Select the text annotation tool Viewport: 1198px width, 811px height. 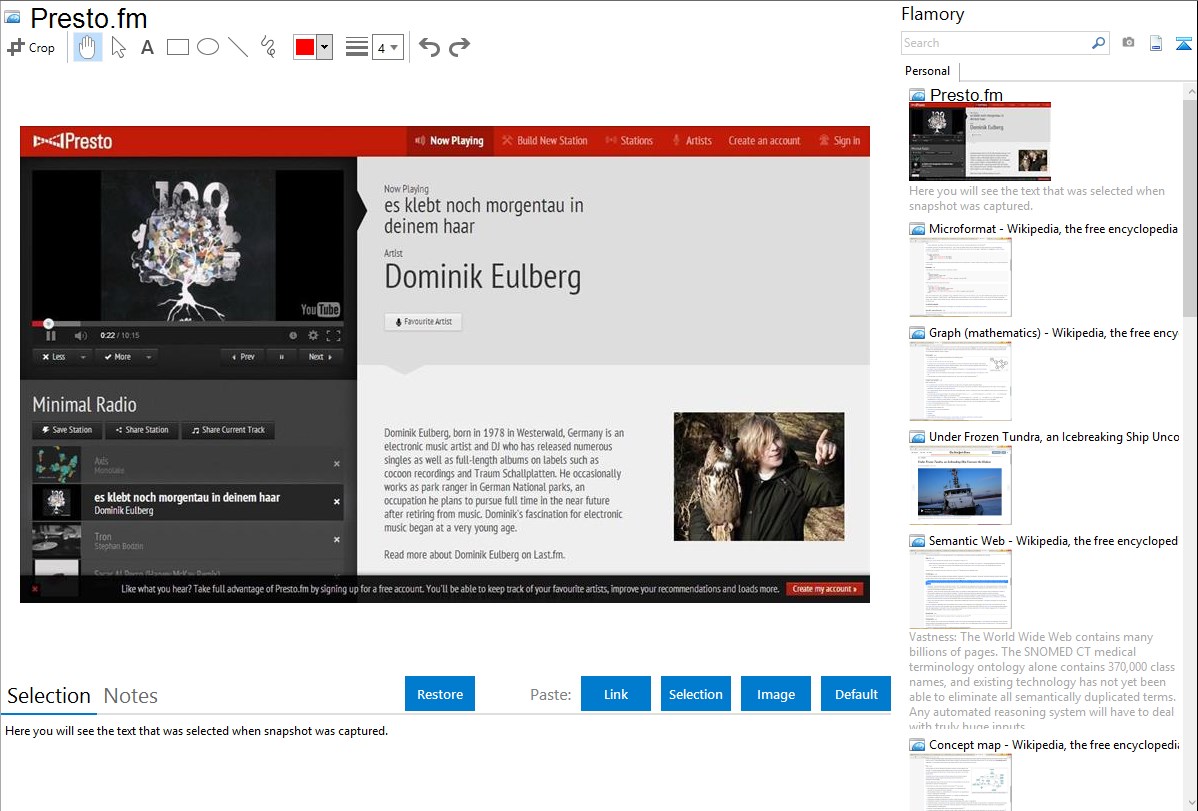click(x=147, y=47)
